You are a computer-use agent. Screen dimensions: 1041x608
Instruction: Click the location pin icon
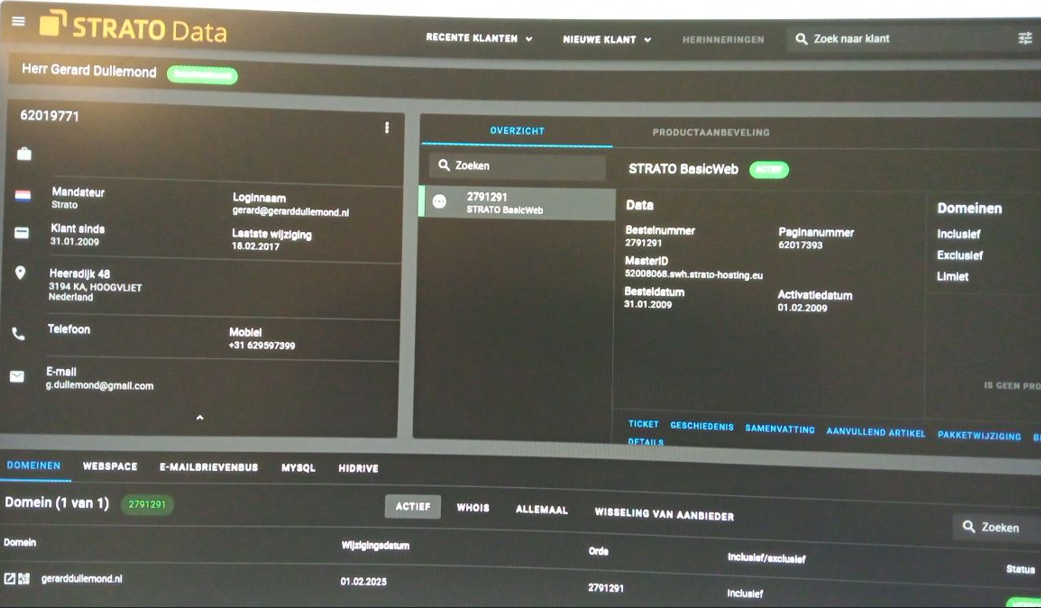tap(20, 273)
